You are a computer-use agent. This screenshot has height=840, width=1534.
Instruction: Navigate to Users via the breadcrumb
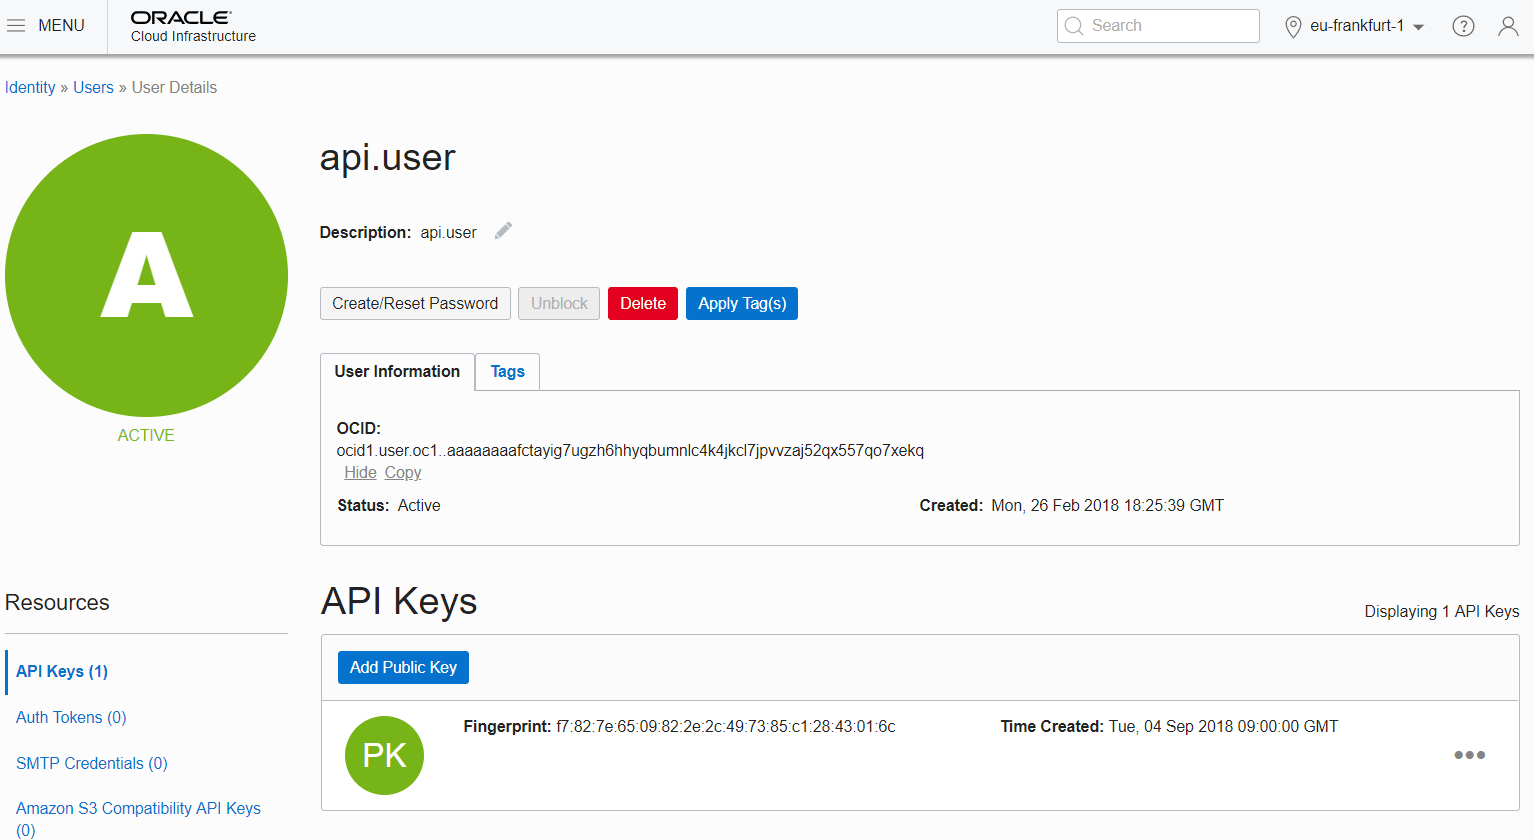pos(93,87)
